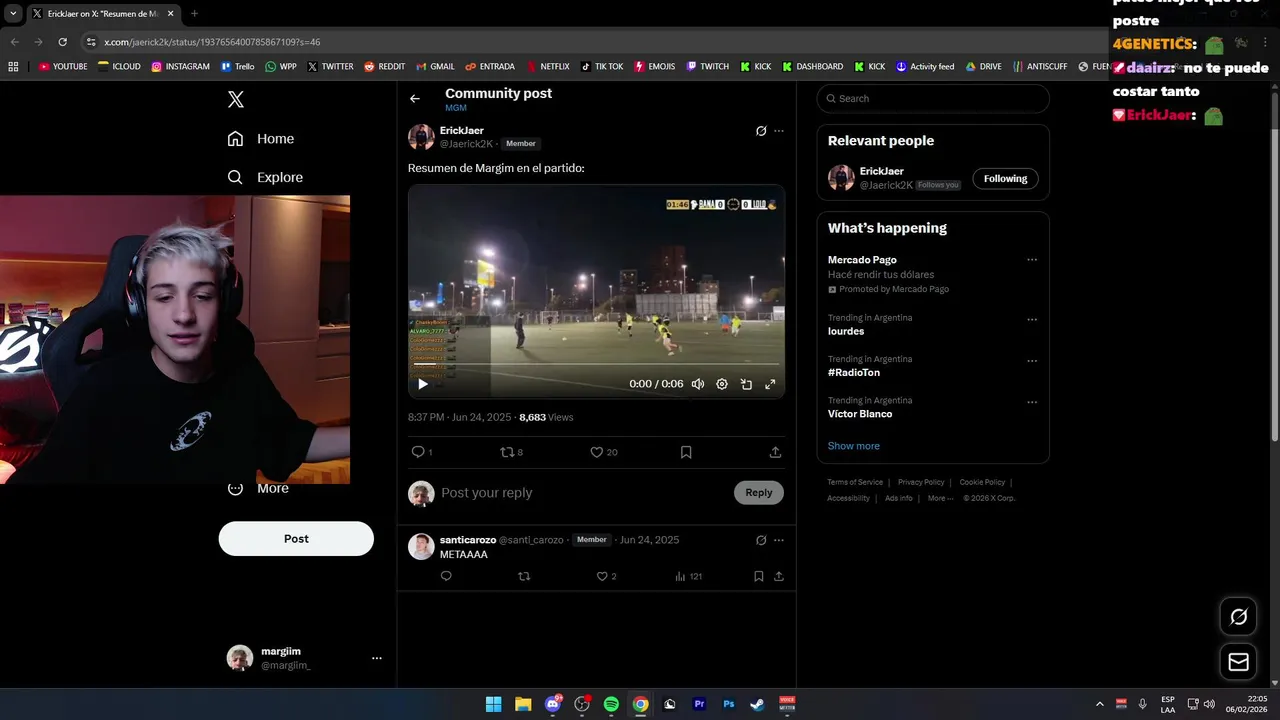Open the YOUTUBE bookmark
Screen dimensions: 1280x720
[x=63, y=67]
